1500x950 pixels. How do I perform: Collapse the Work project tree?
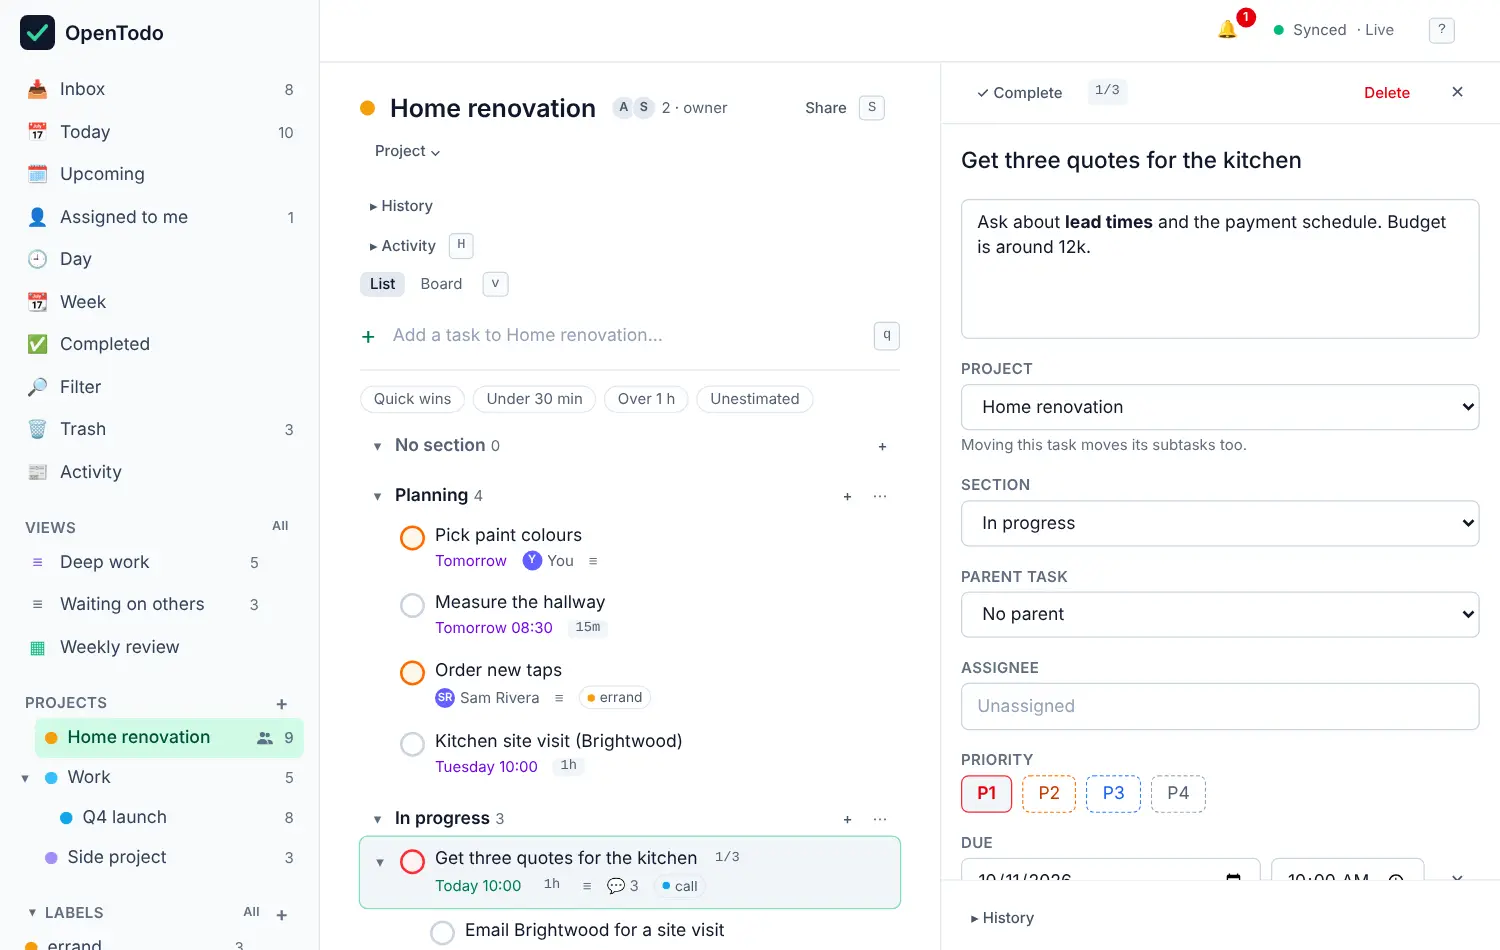tap(25, 778)
